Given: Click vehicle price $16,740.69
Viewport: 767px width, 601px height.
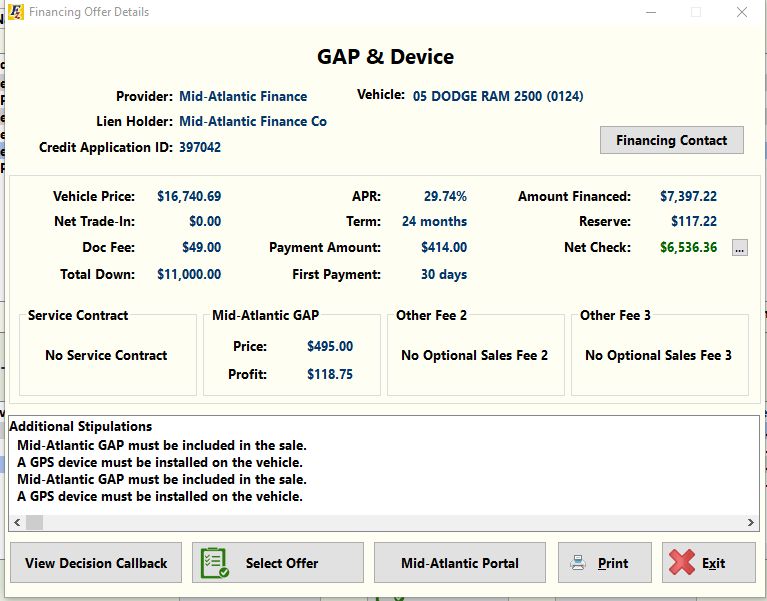Looking at the screenshot, I should 189,197.
